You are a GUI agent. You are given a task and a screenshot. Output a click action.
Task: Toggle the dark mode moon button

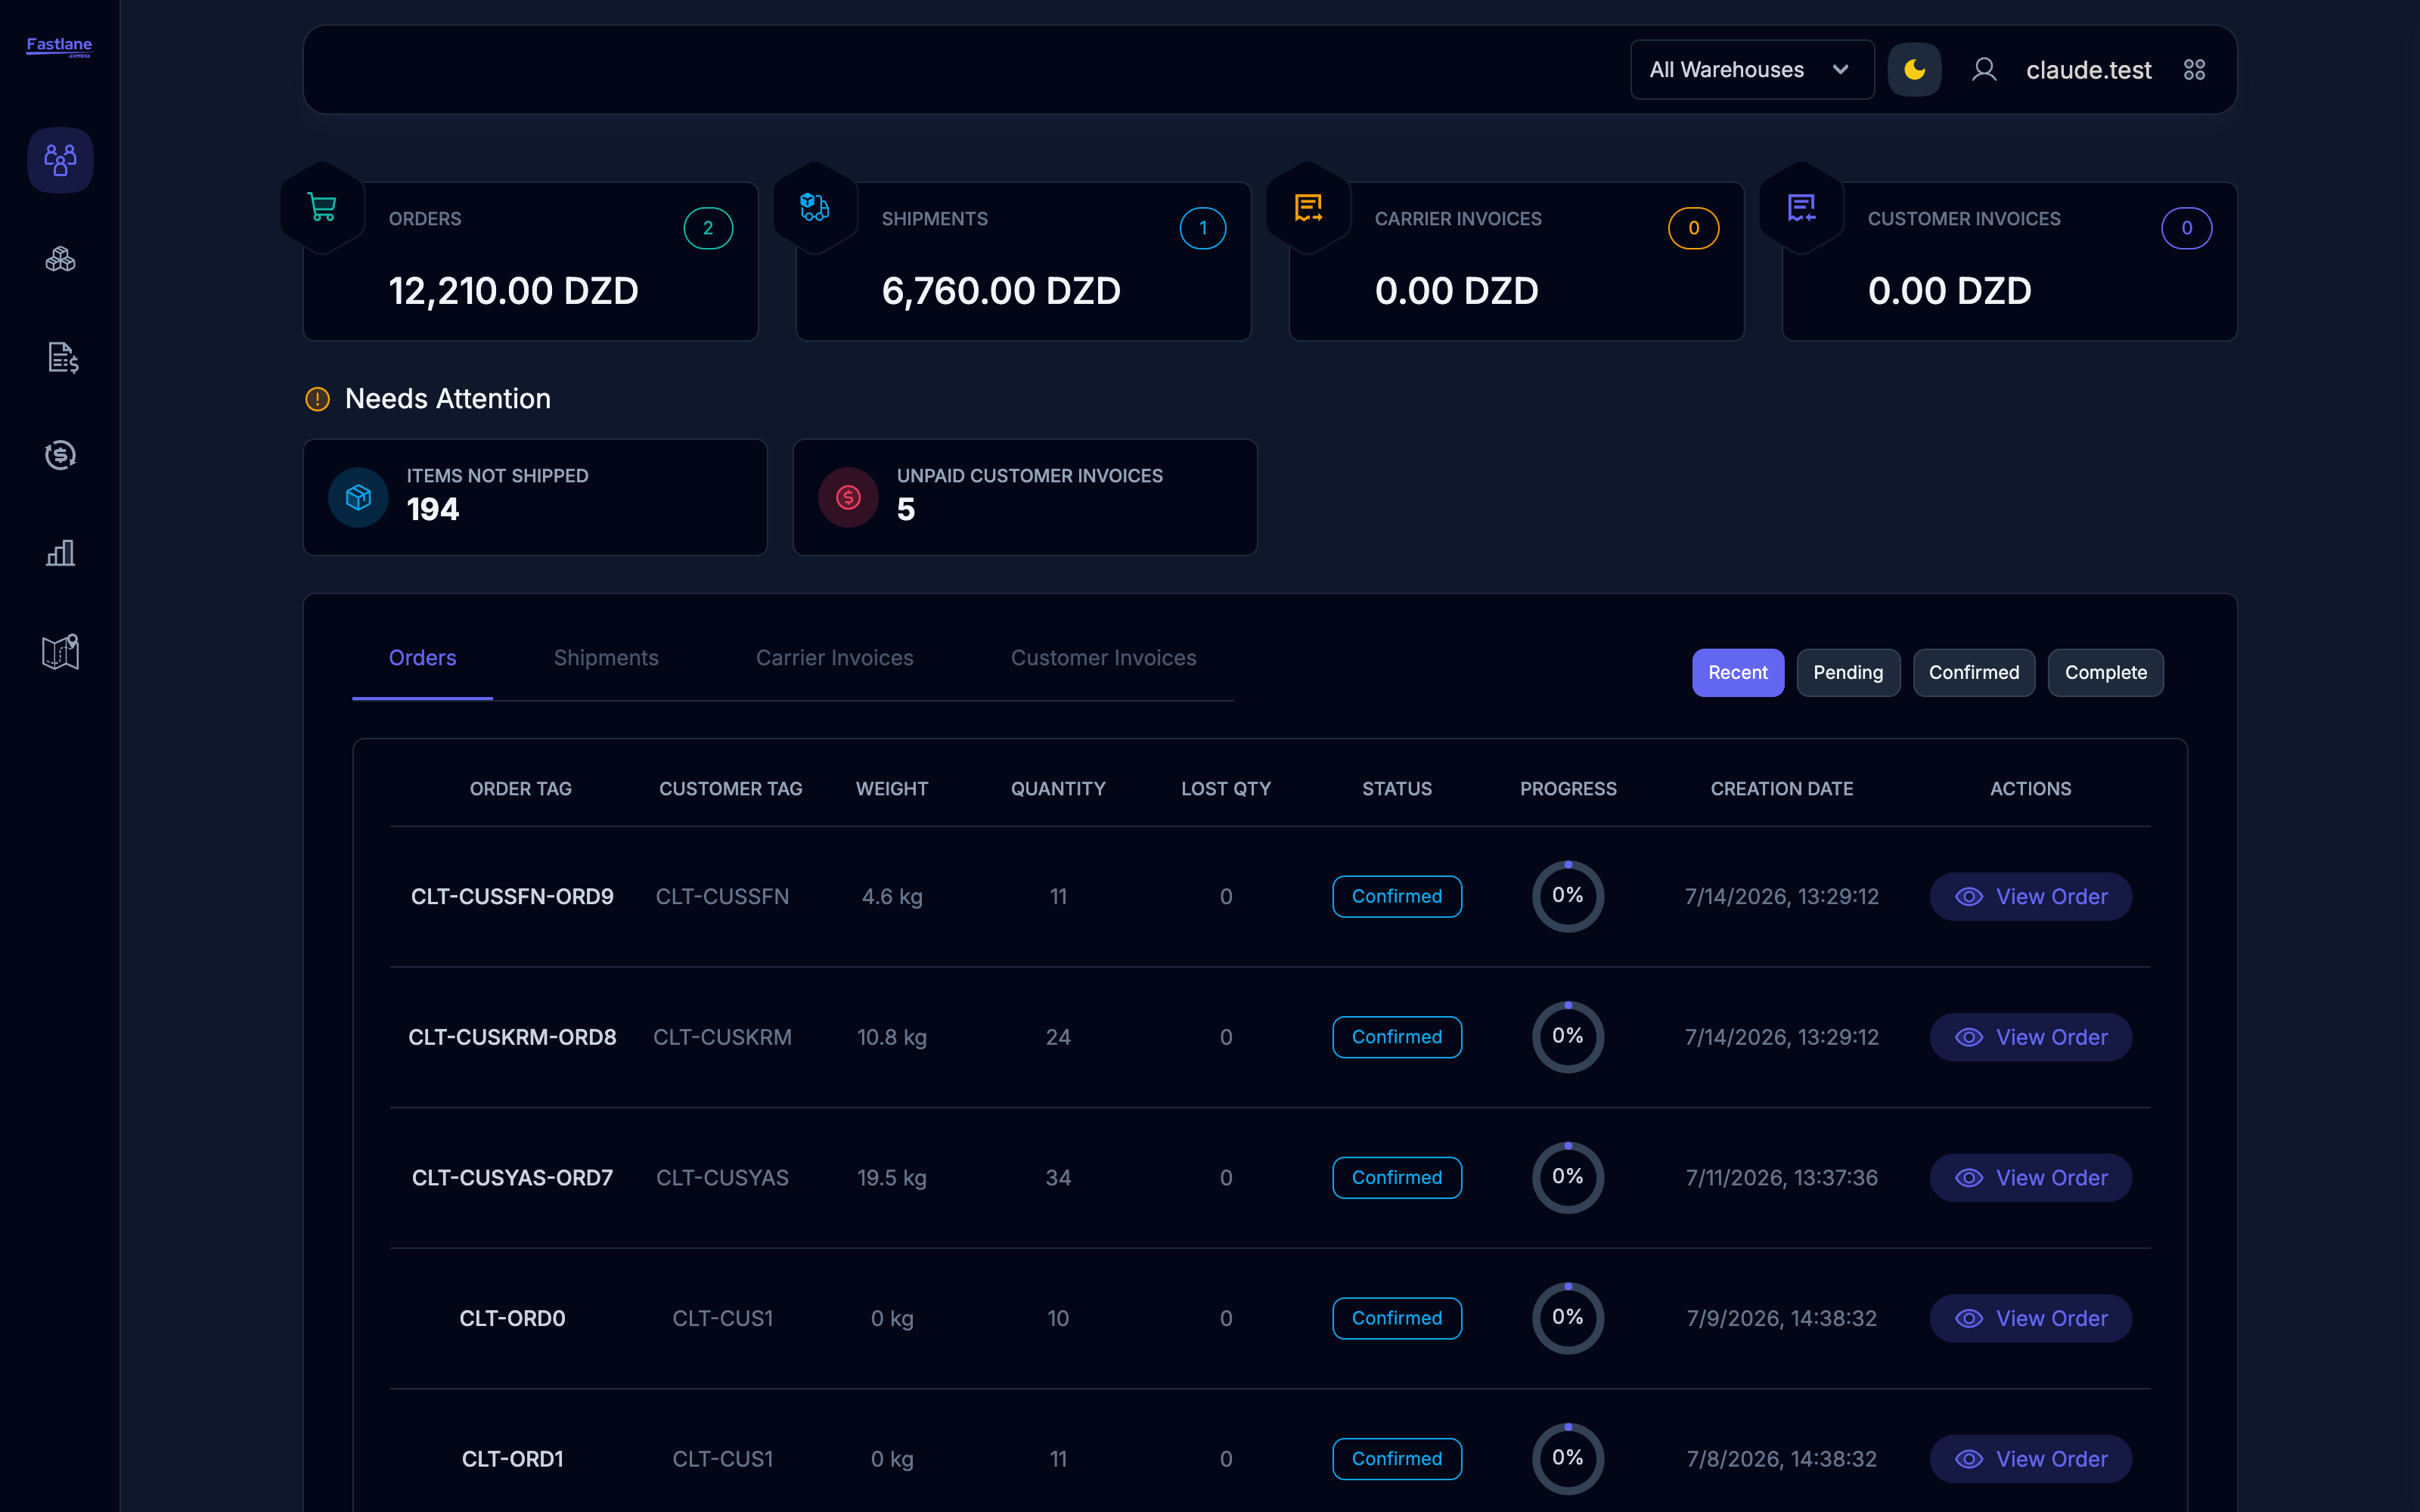[x=1914, y=70]
